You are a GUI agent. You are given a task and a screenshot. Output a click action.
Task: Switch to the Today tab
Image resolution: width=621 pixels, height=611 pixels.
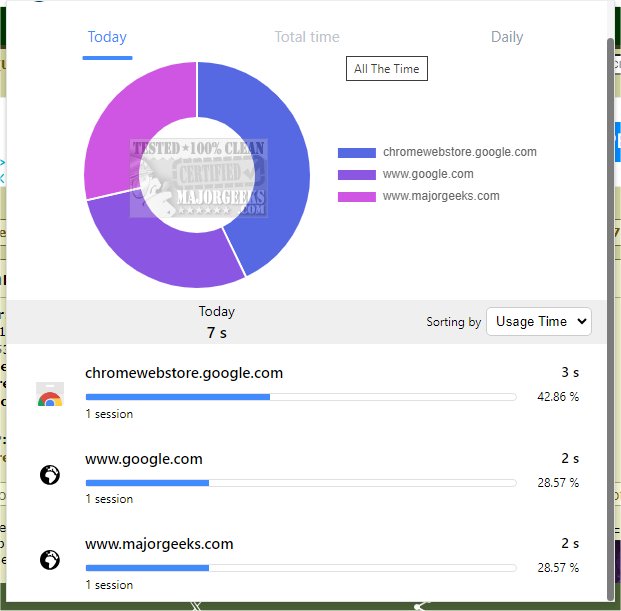tap(107, 37)
